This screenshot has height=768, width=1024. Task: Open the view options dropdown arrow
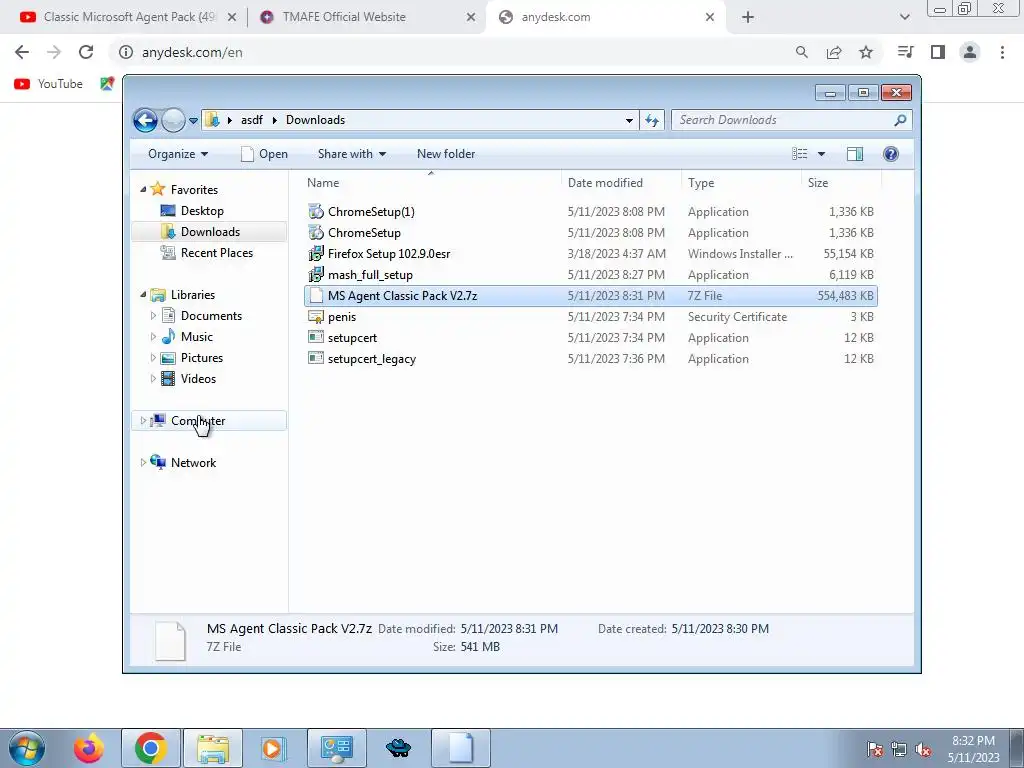(x=822, y=154)
